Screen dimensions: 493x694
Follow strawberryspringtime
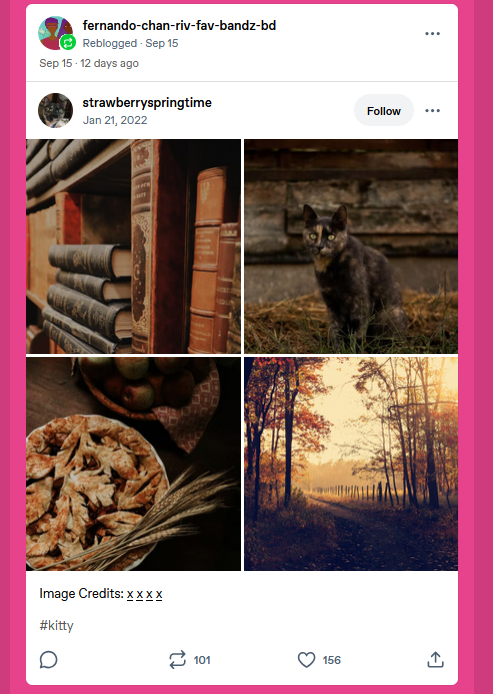coord(384,111)
